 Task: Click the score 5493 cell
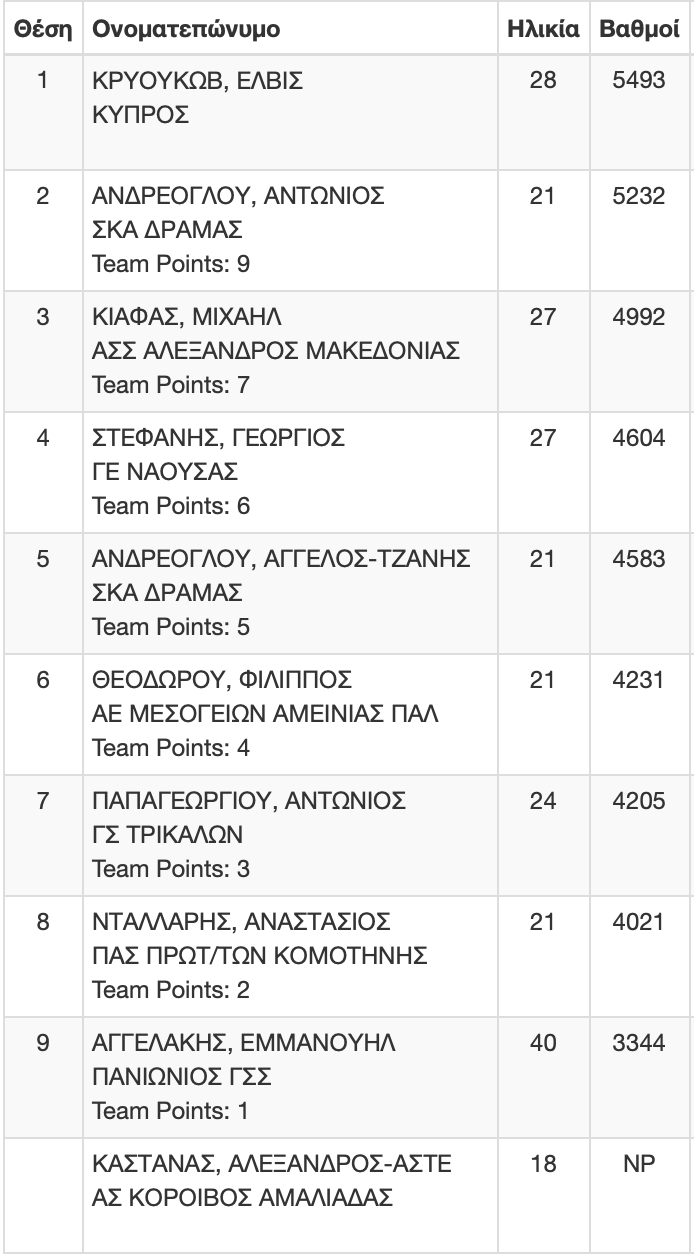point(639,81)
